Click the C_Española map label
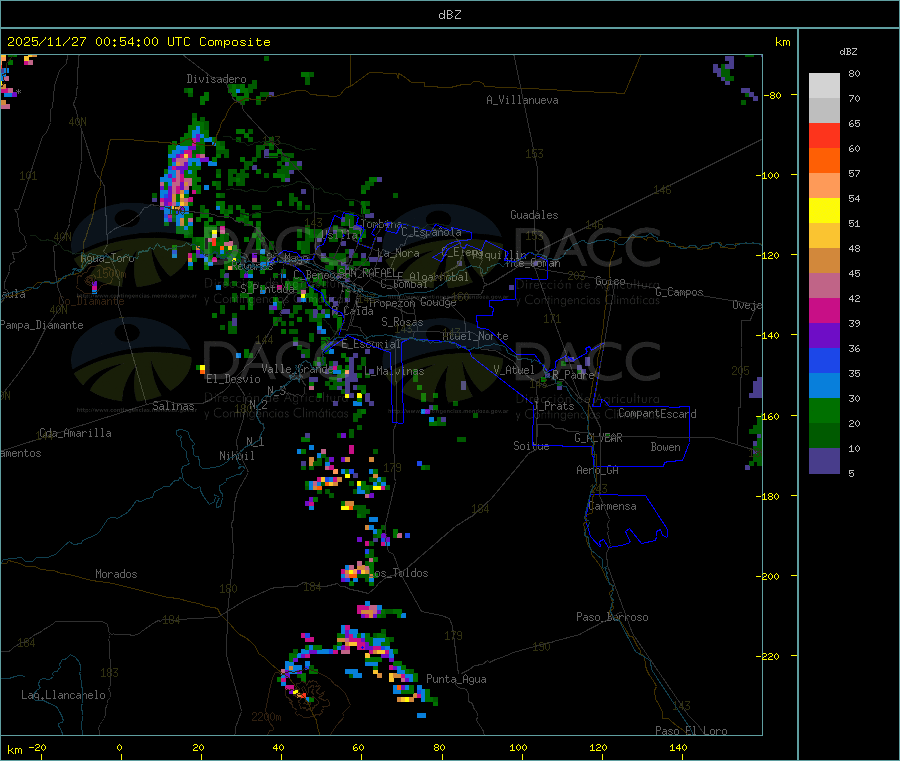Screen dimensions: 900x761 (432, 232)
